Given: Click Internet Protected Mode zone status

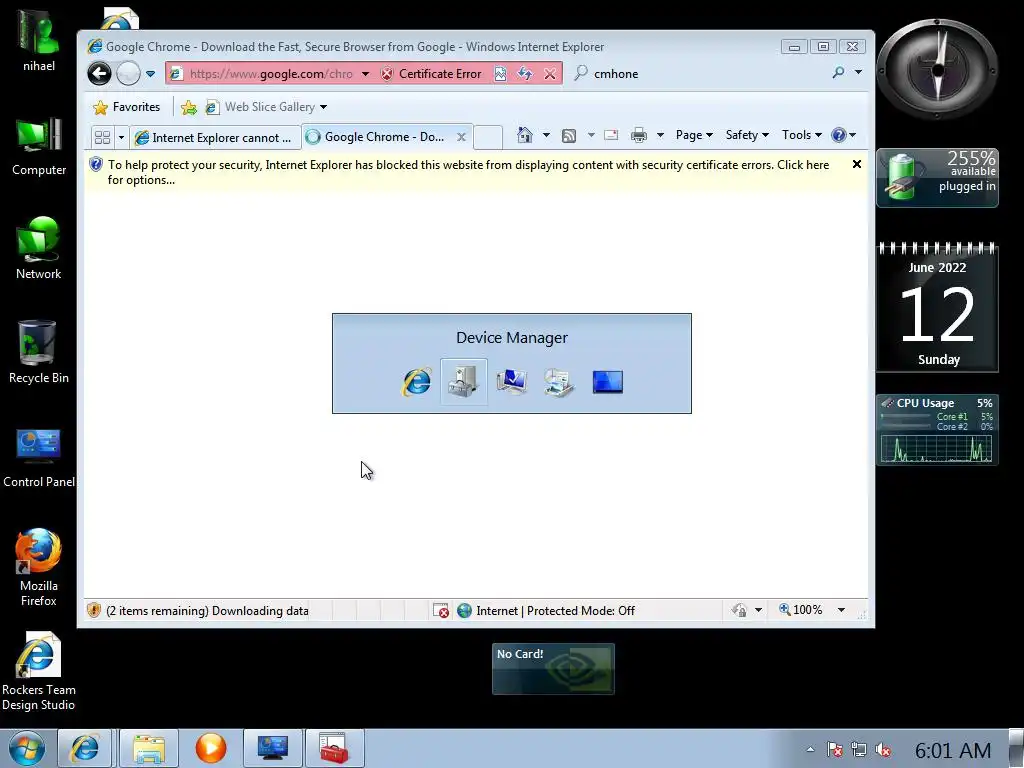Looking at the screenshot, I should [x=546, y=611].
